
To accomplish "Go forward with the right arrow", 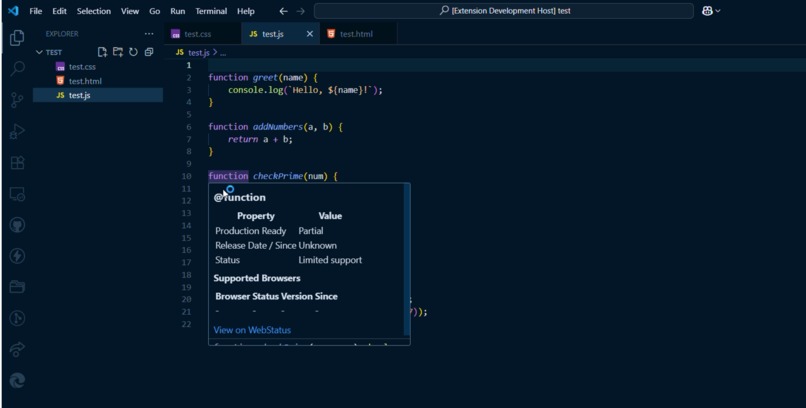I will 301,11.
